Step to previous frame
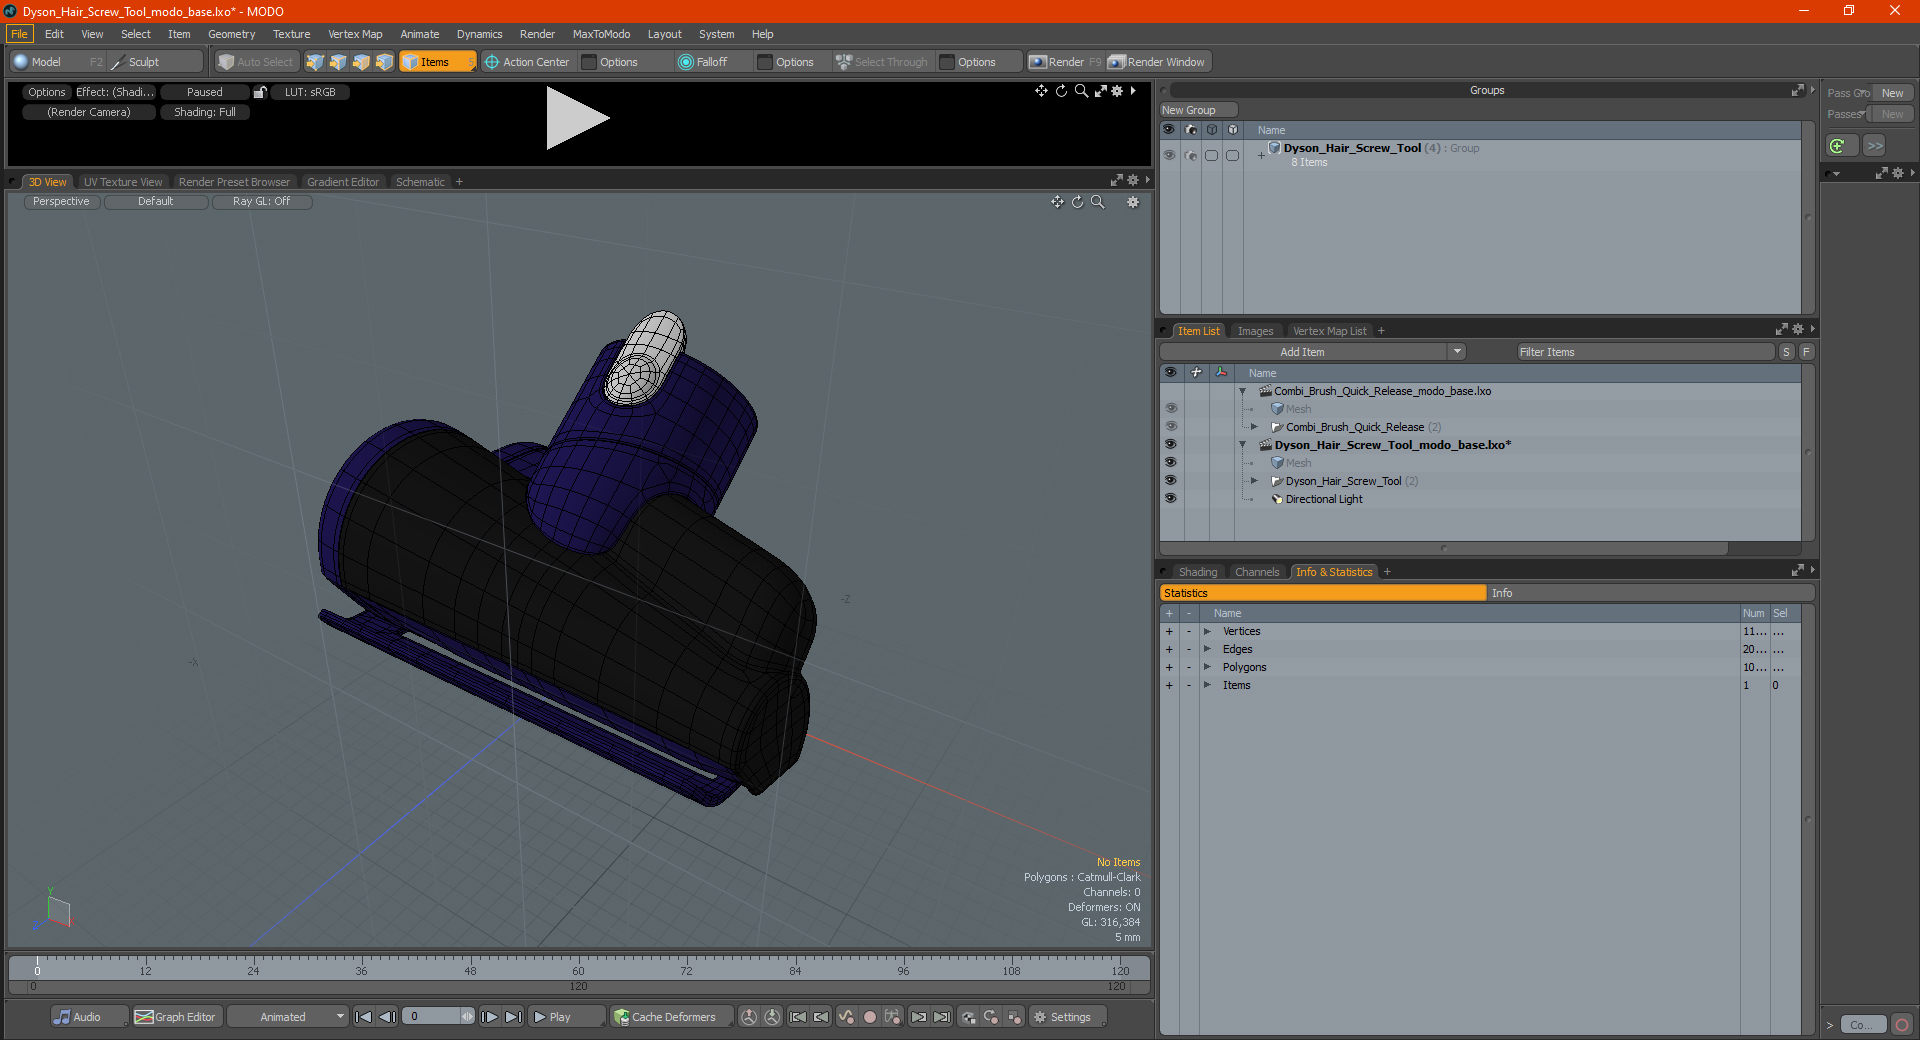The height and width of the screenshot is (1040, 1920). [387, 1017]
